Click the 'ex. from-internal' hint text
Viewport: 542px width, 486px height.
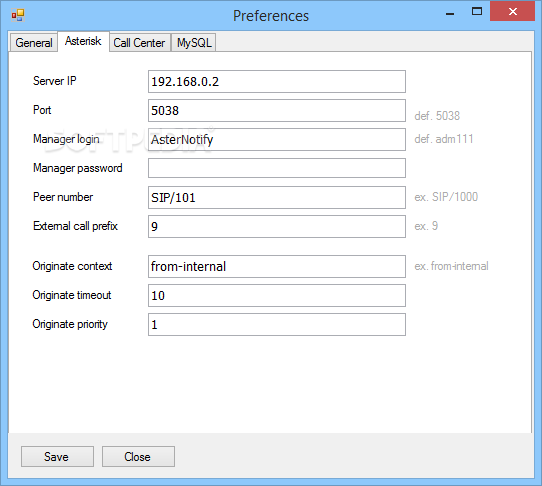click(451, 266)
